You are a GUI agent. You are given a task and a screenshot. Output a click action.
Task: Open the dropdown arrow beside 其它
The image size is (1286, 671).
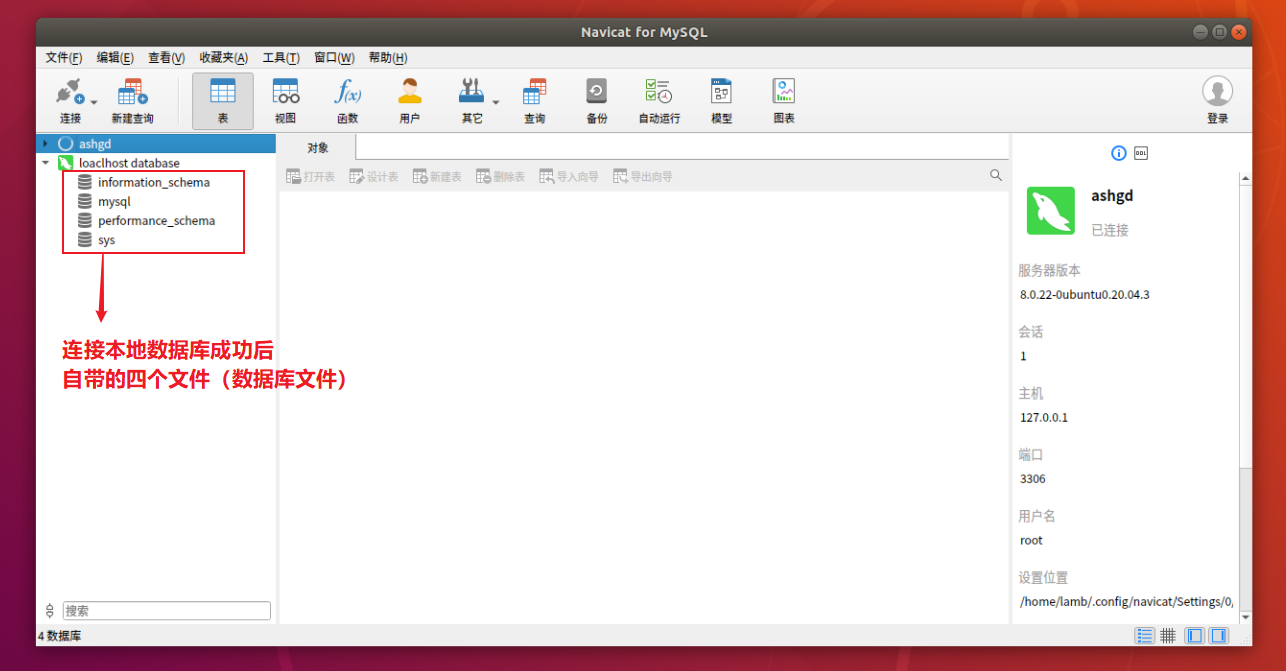tap(495, 102)
